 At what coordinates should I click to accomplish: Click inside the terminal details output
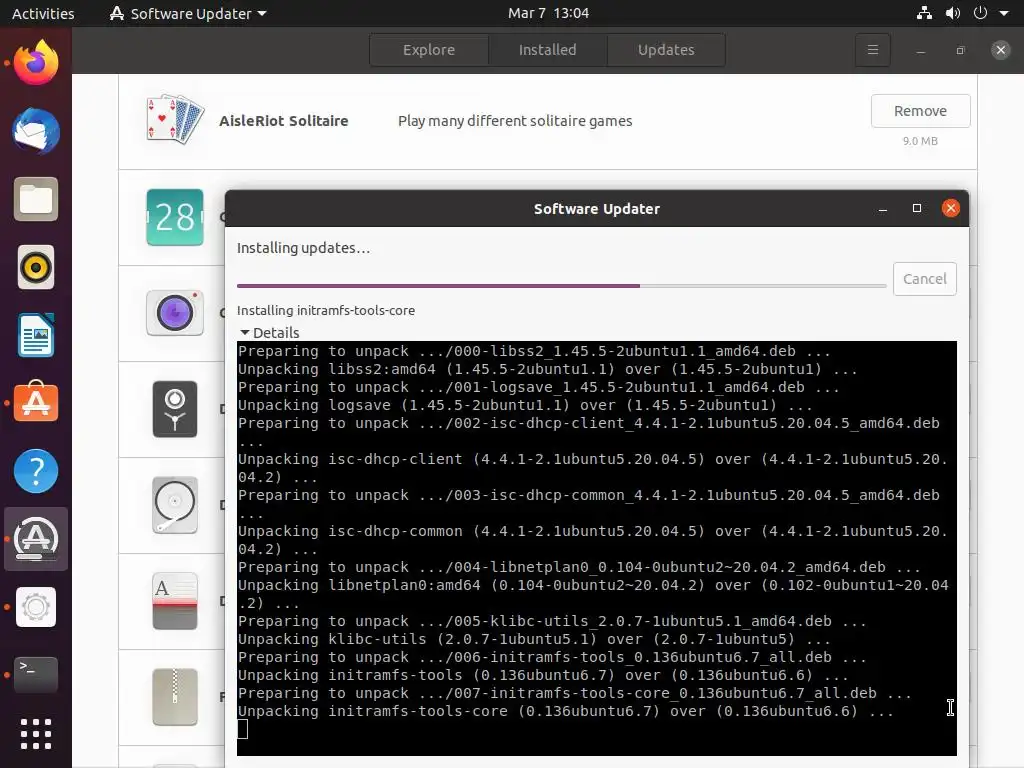click(x=596, y=548)
